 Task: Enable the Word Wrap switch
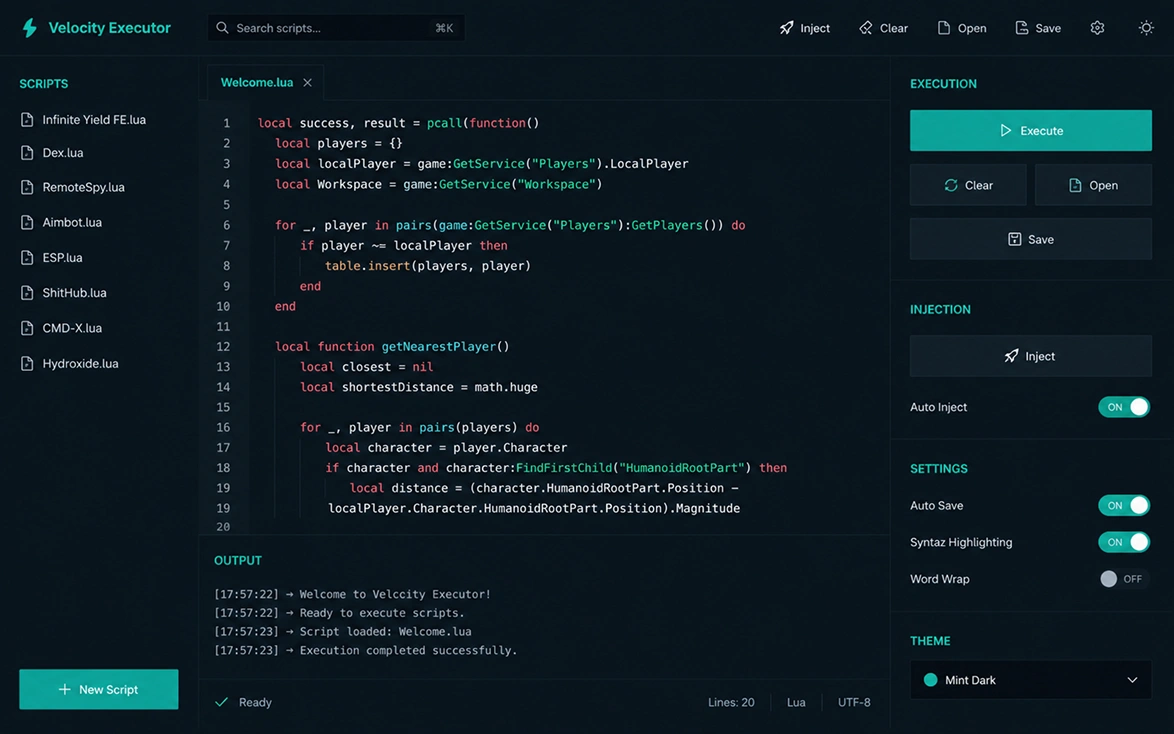[x=1124, y=579]
